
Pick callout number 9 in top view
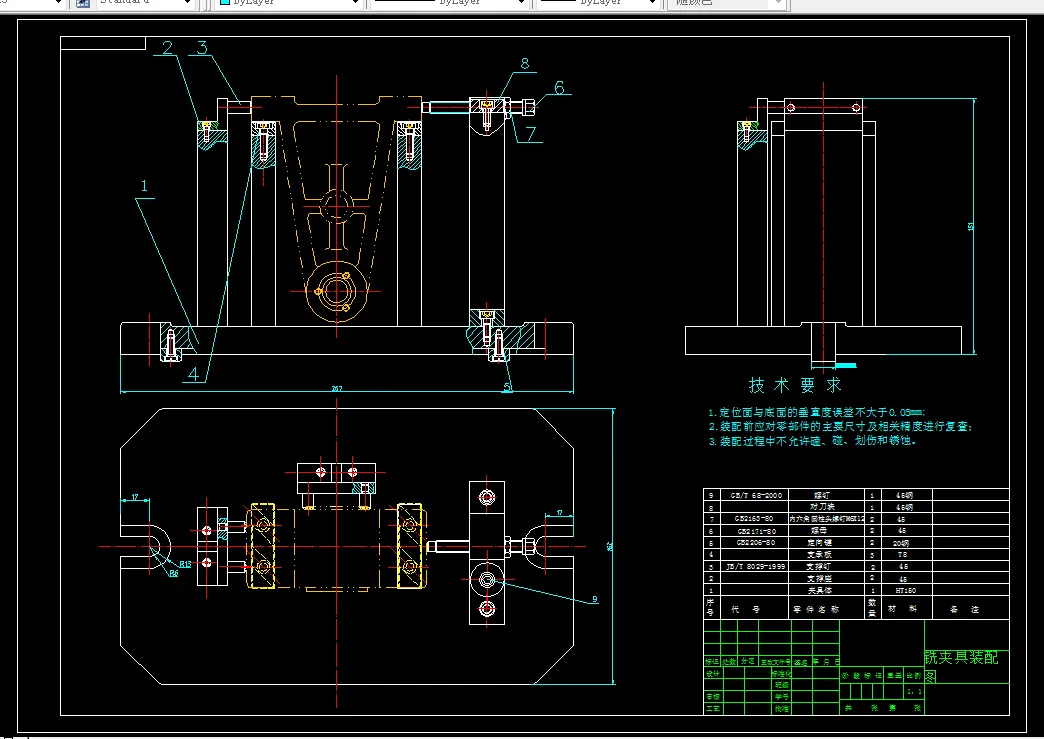(x=593, y=600)
